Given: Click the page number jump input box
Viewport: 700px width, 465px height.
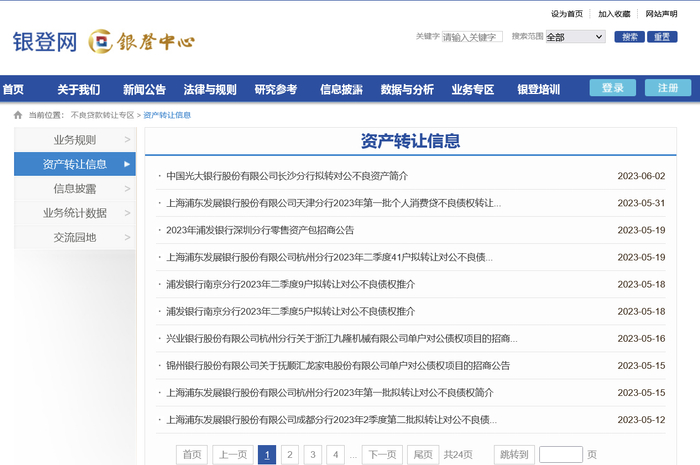Looking at the screenshot, I should click(560, 455).
